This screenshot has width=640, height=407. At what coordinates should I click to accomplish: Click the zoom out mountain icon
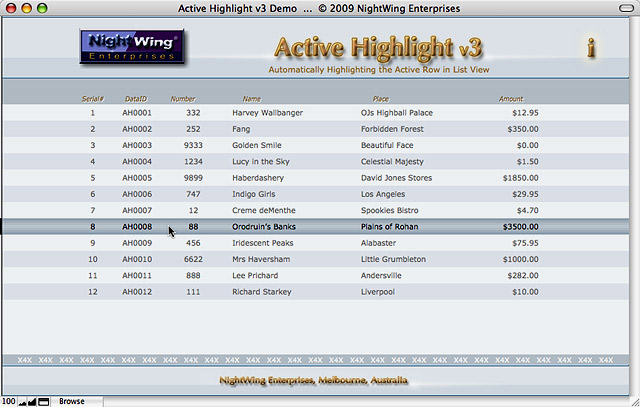(22, 402)
